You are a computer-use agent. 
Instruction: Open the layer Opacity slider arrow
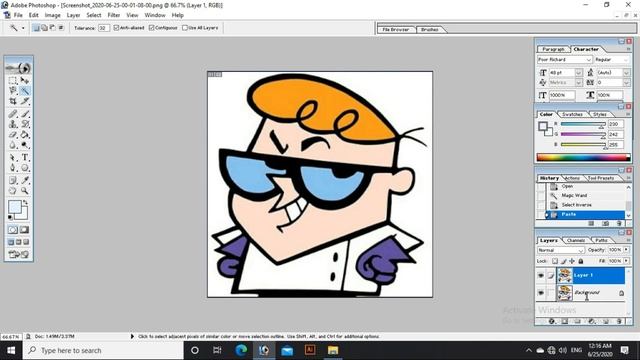click(x=626, y=249)
